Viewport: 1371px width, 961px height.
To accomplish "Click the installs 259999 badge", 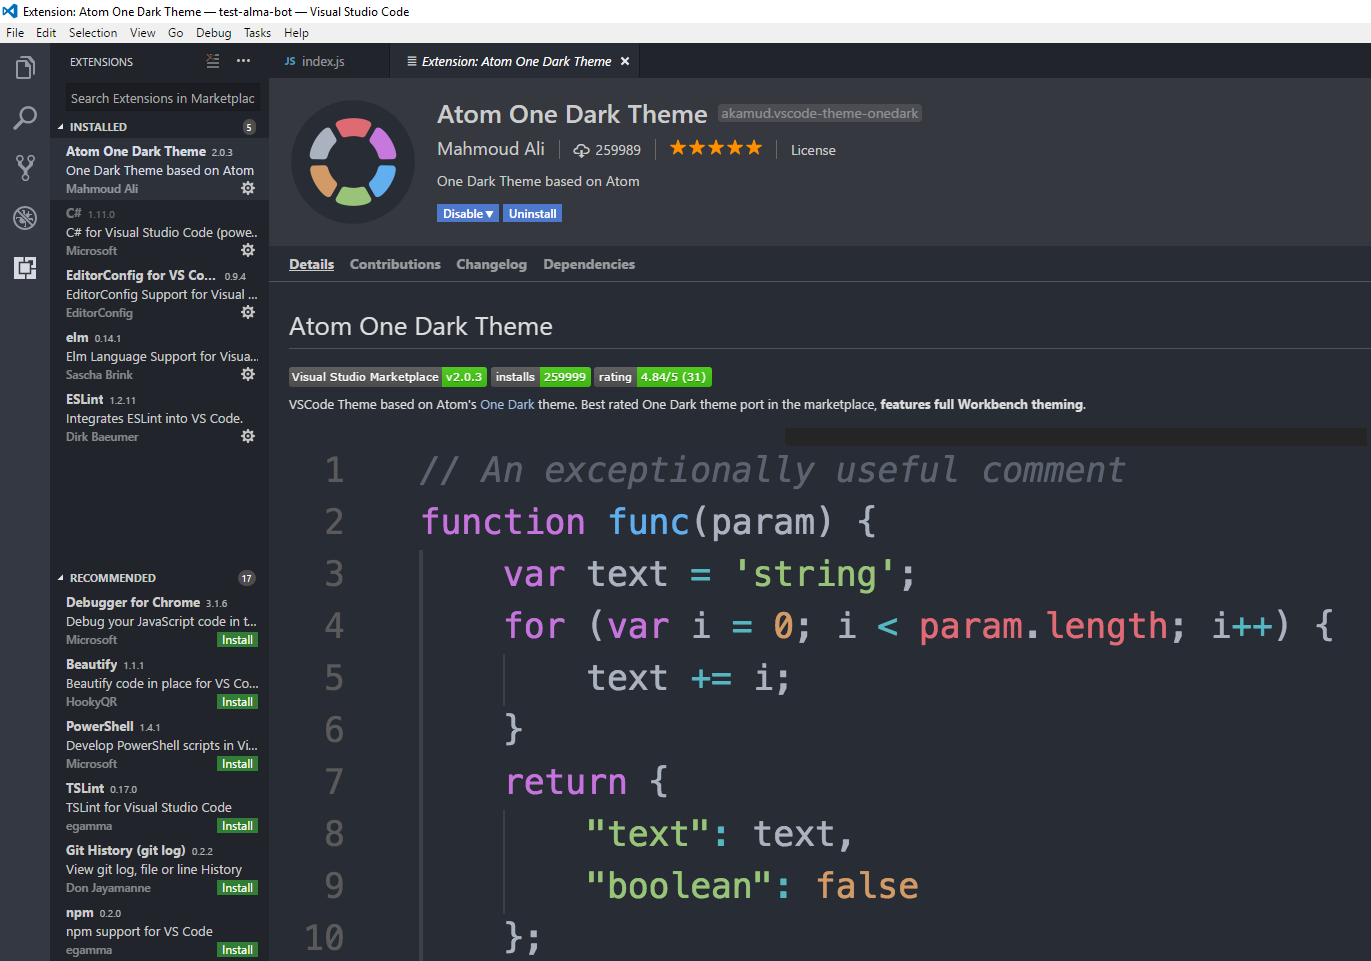I will pos(540,377).
